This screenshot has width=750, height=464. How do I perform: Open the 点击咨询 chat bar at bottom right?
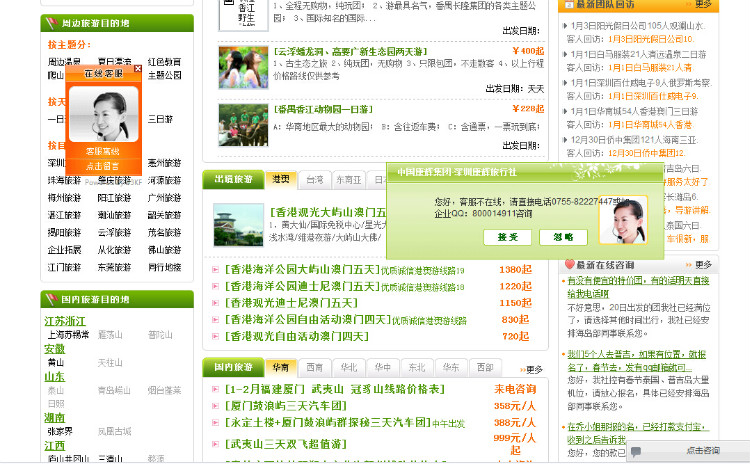point(688,451)
